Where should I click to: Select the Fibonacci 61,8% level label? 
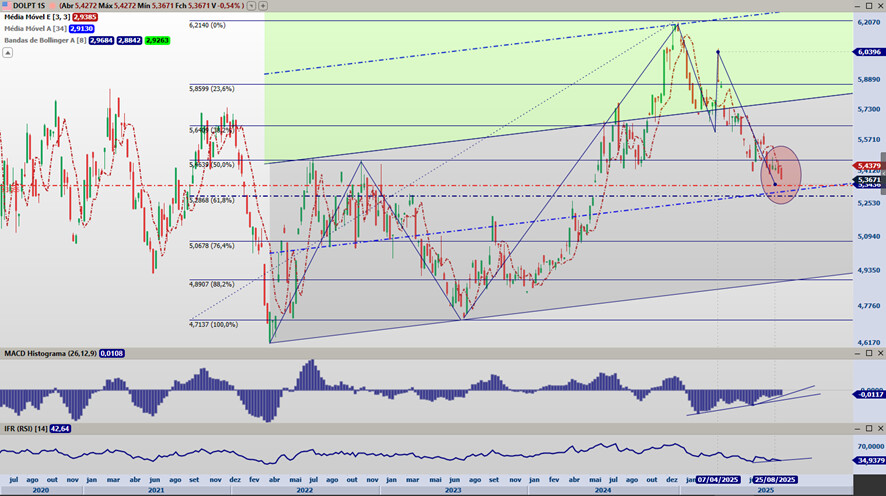click(212, 201)
